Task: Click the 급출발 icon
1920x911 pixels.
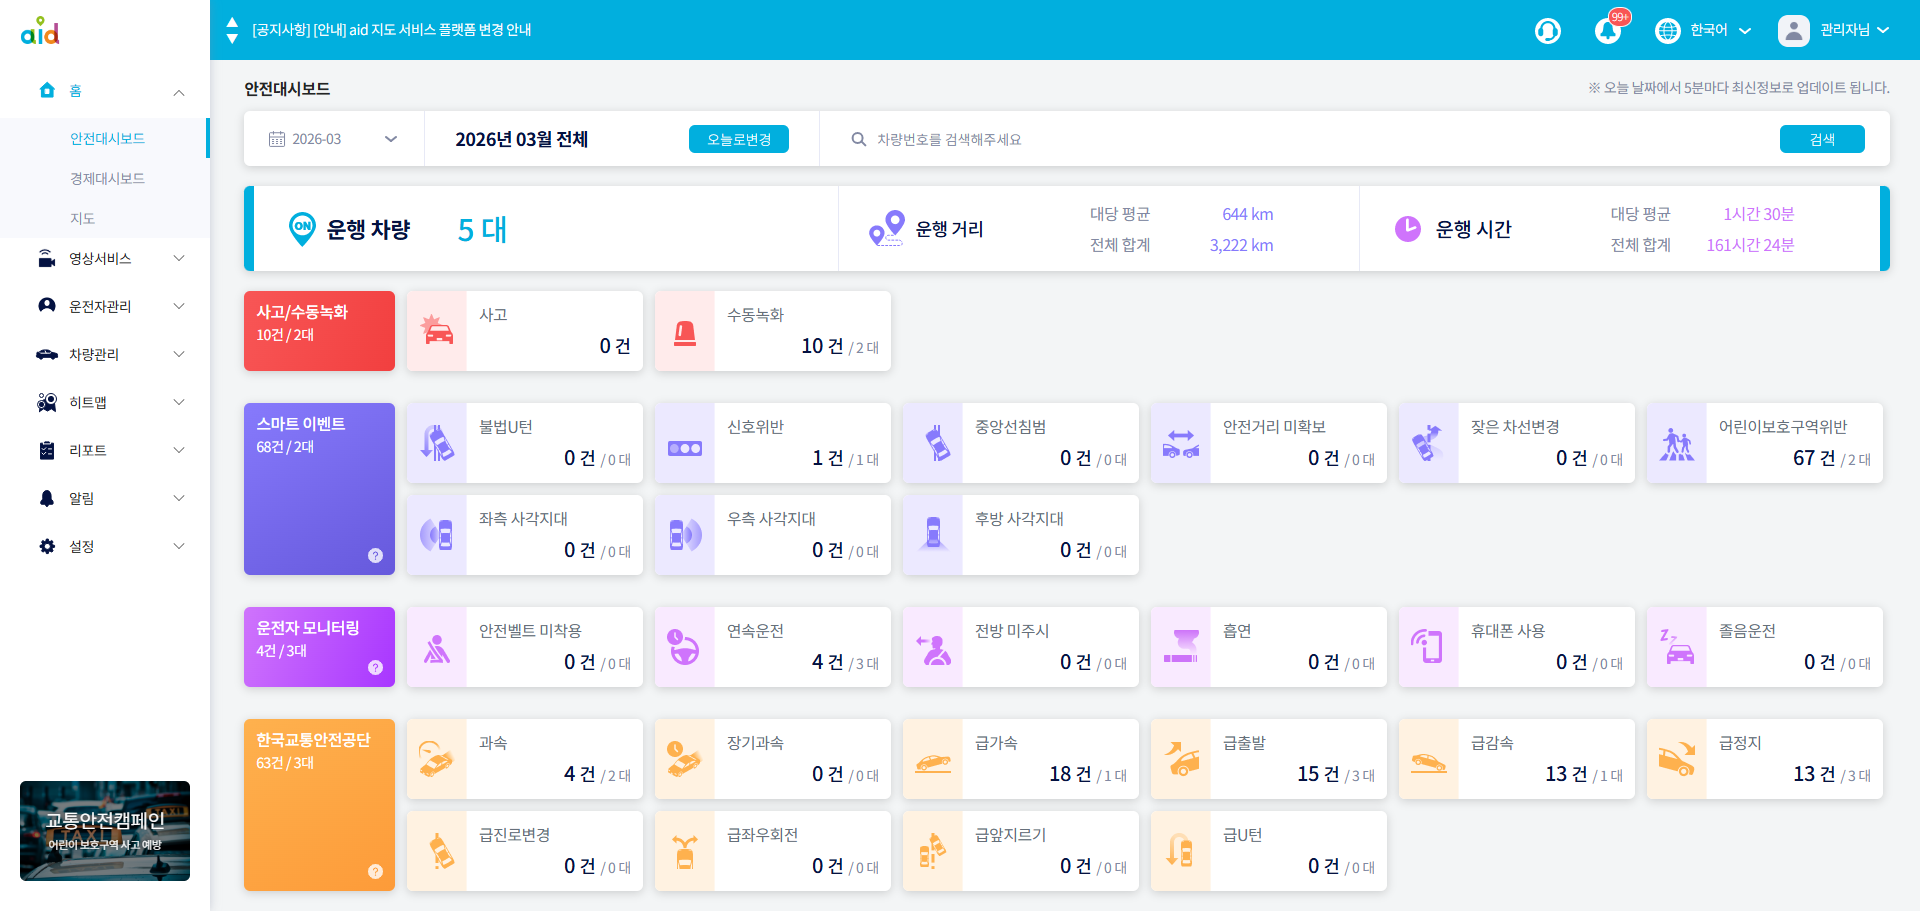Action: coord(1181,759)
